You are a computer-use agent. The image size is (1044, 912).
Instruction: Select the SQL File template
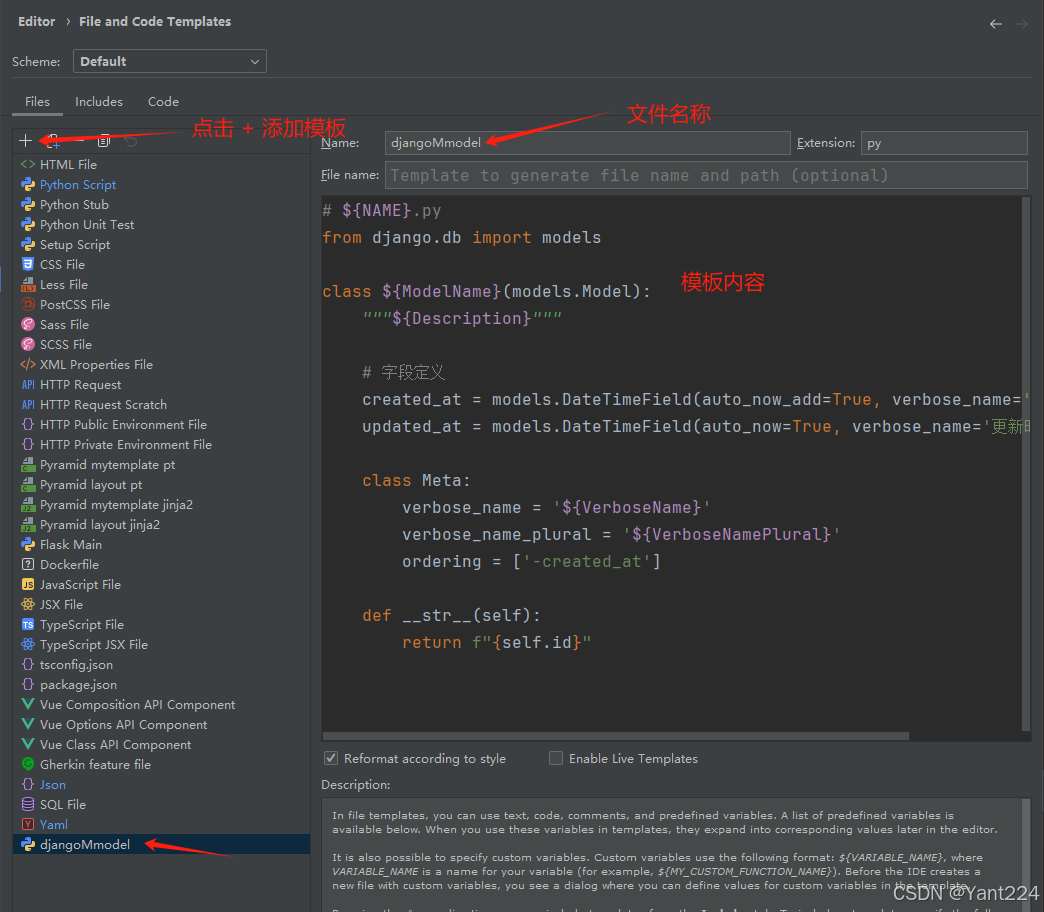click(x=161, y=804)
